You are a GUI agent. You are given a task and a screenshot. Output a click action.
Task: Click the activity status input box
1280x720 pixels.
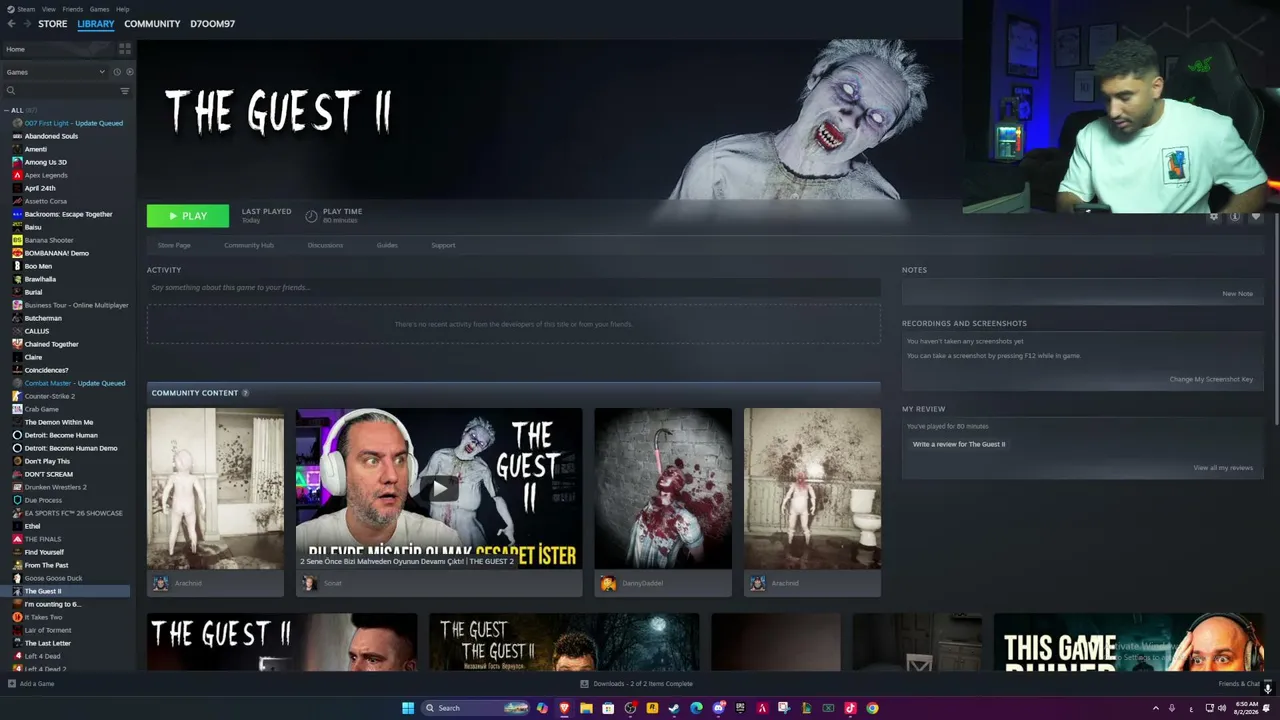514,288
